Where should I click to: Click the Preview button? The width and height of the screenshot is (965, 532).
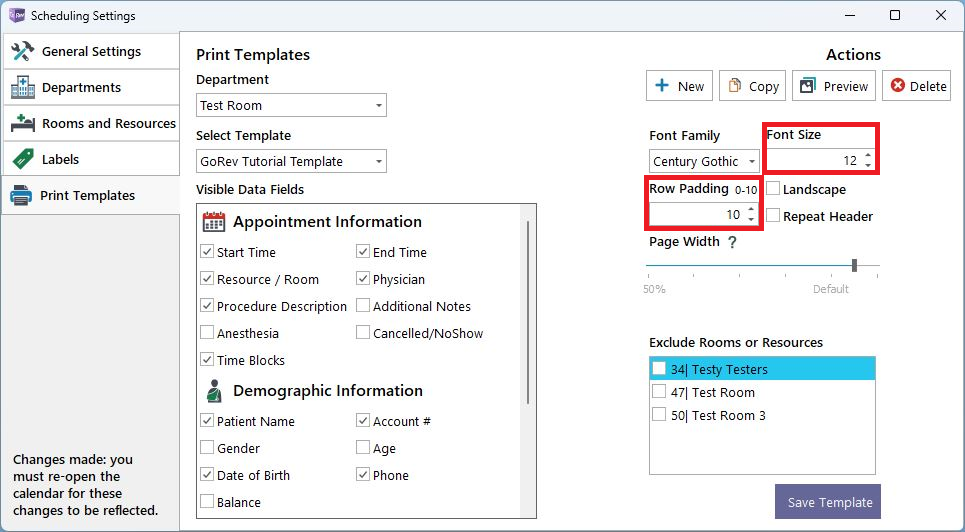(834, 86)
